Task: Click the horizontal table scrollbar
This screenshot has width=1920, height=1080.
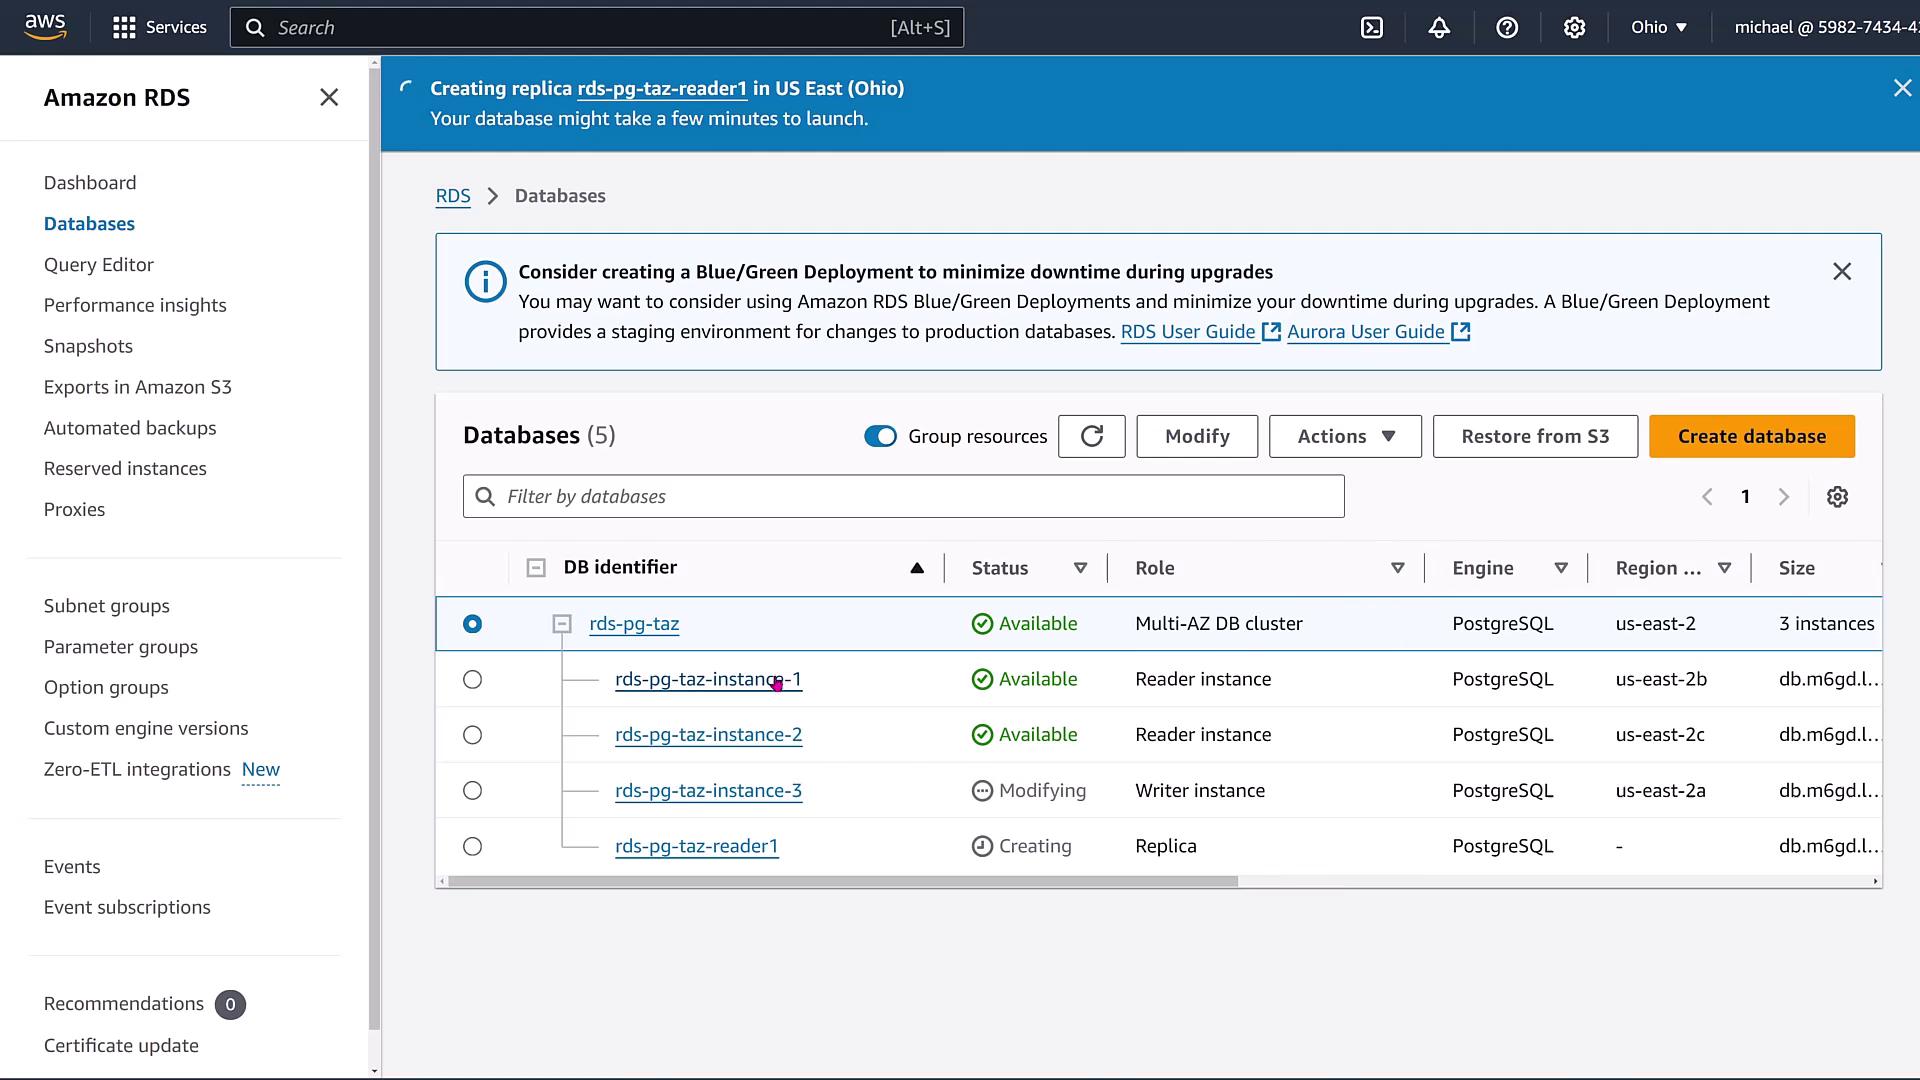Action: 842,882
